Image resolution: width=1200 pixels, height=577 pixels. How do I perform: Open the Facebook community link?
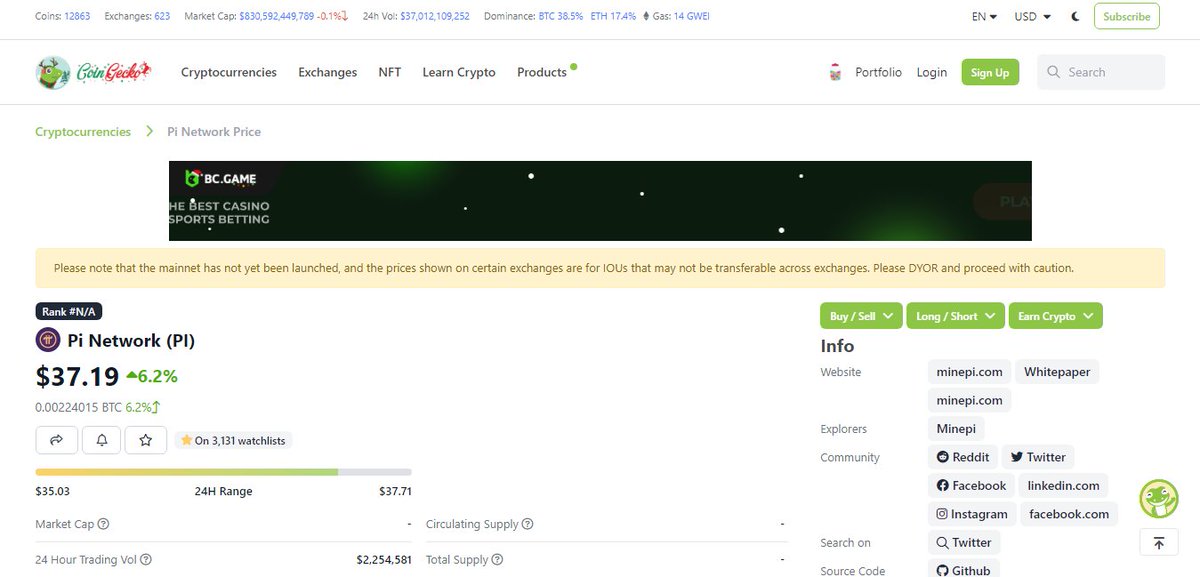tap(971, 486)
